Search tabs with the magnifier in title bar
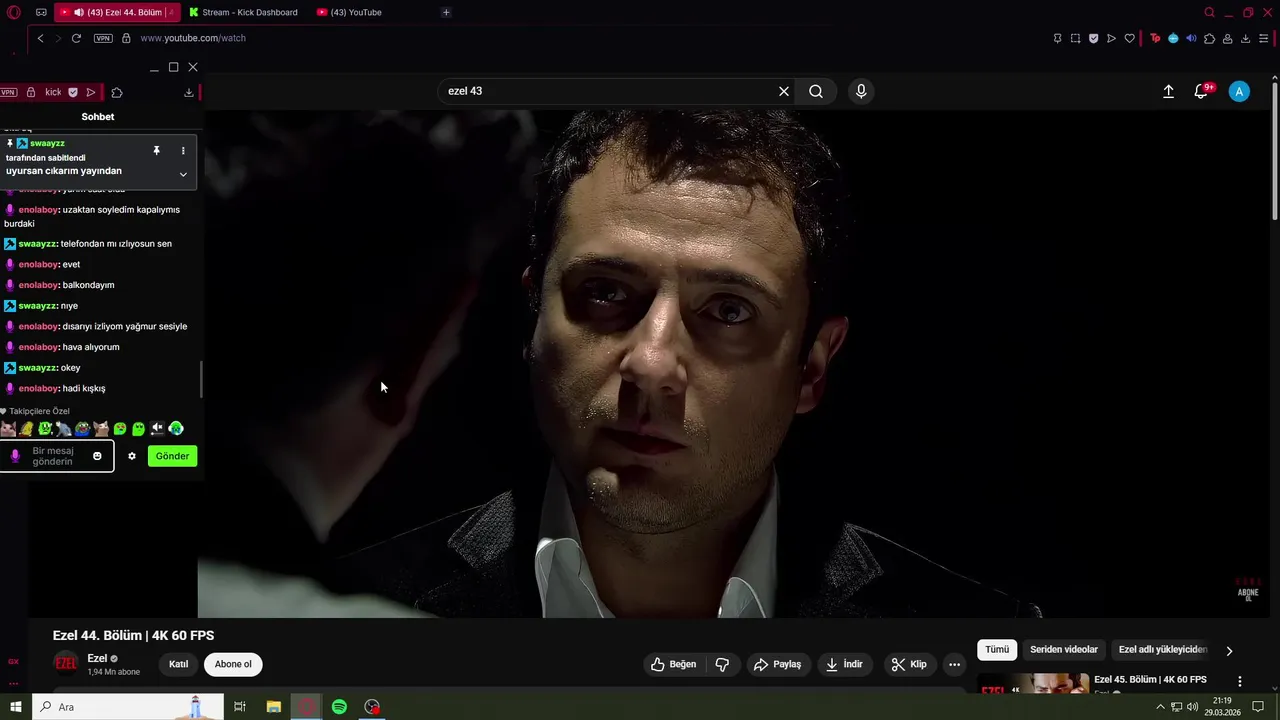 click(x=1209, y=12)
